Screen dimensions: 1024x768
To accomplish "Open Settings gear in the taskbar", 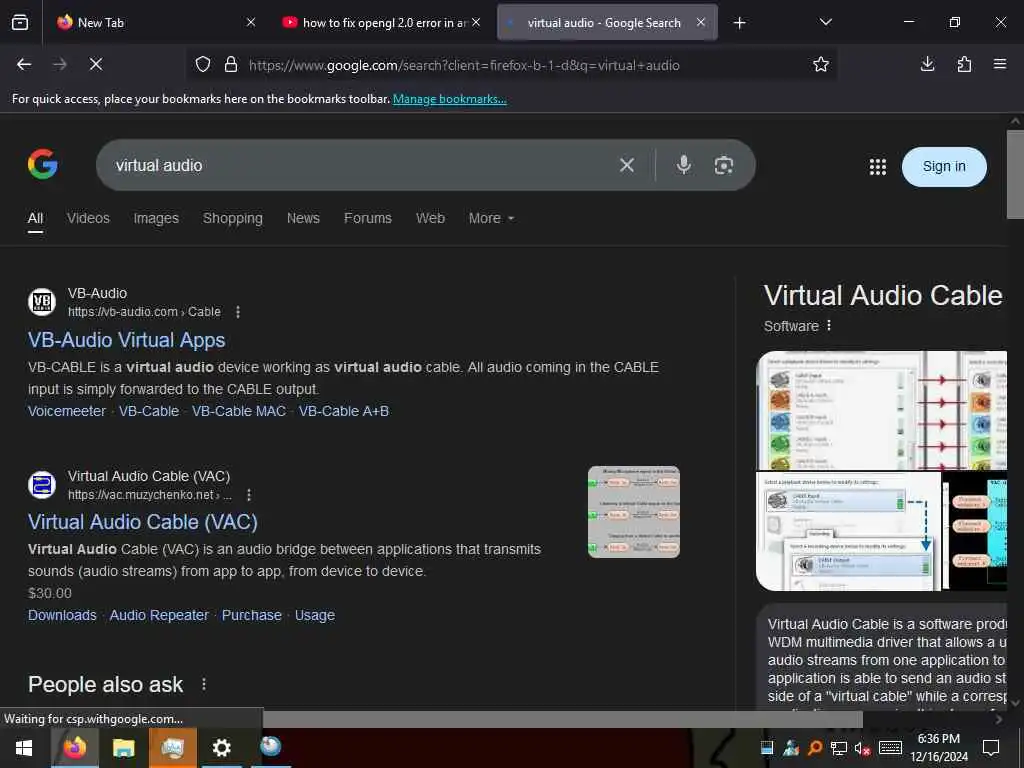I will 221,748.
